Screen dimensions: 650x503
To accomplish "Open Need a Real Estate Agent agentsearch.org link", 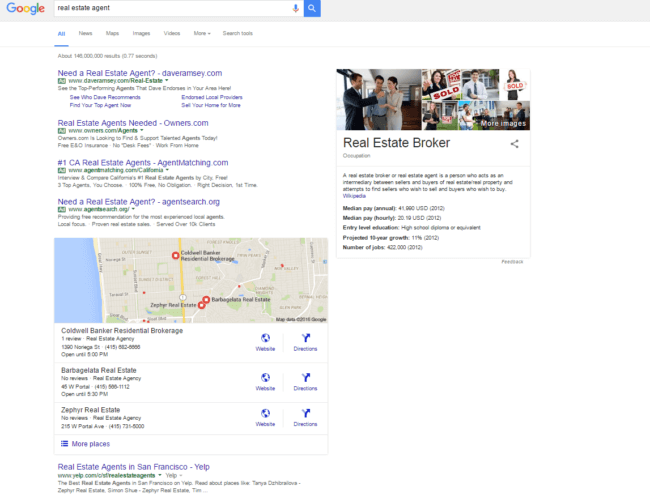I will tap(138, 202).
